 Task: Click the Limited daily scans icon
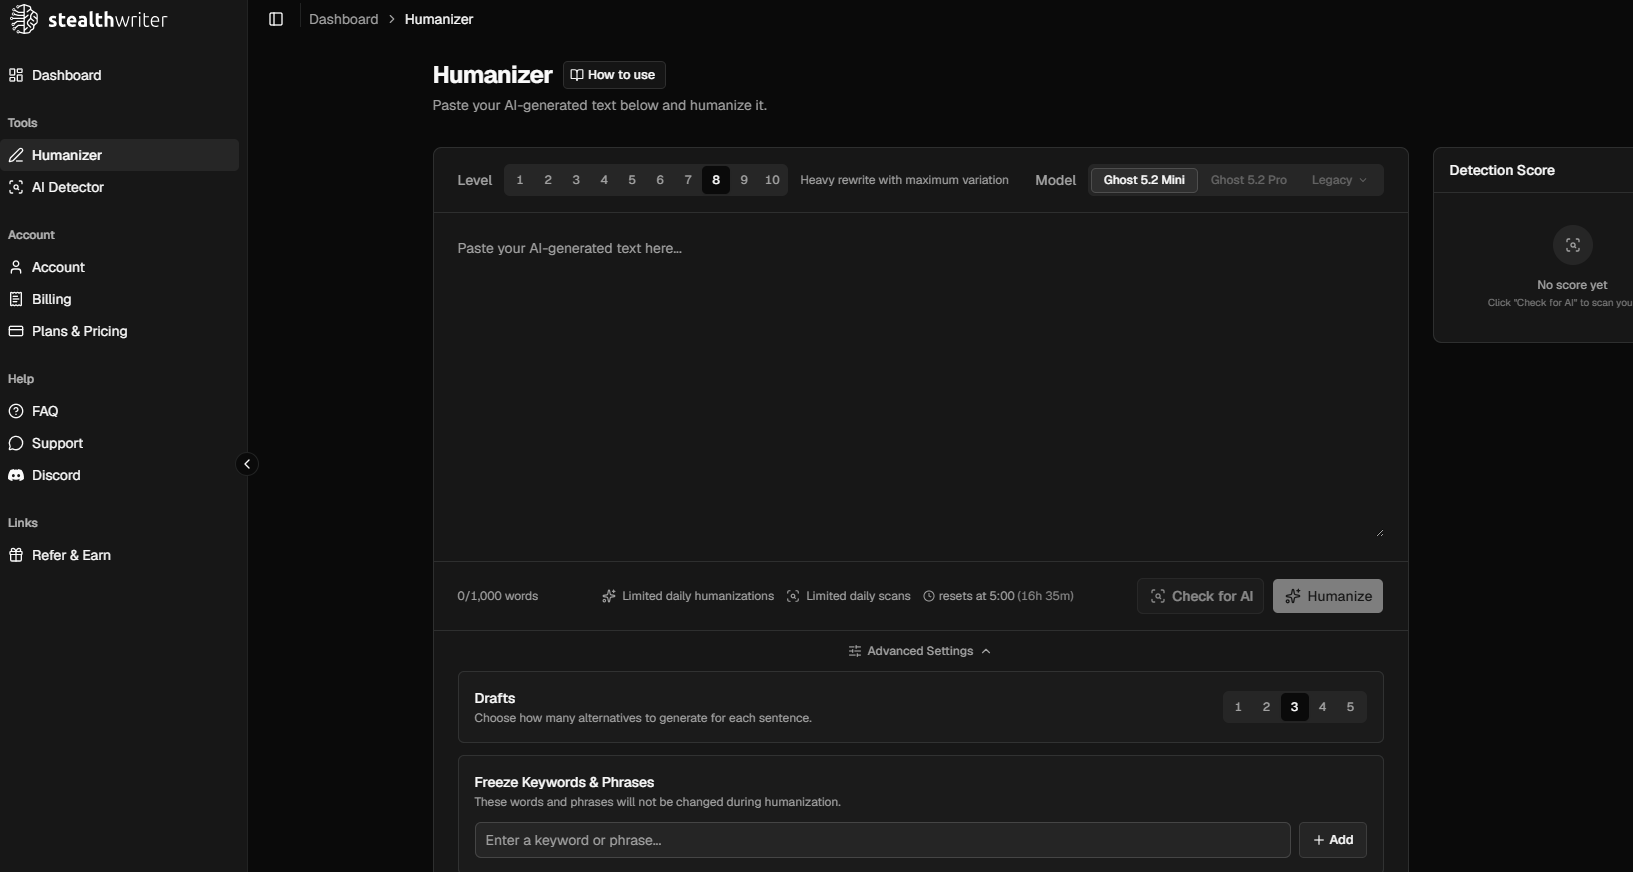point(793,596)
